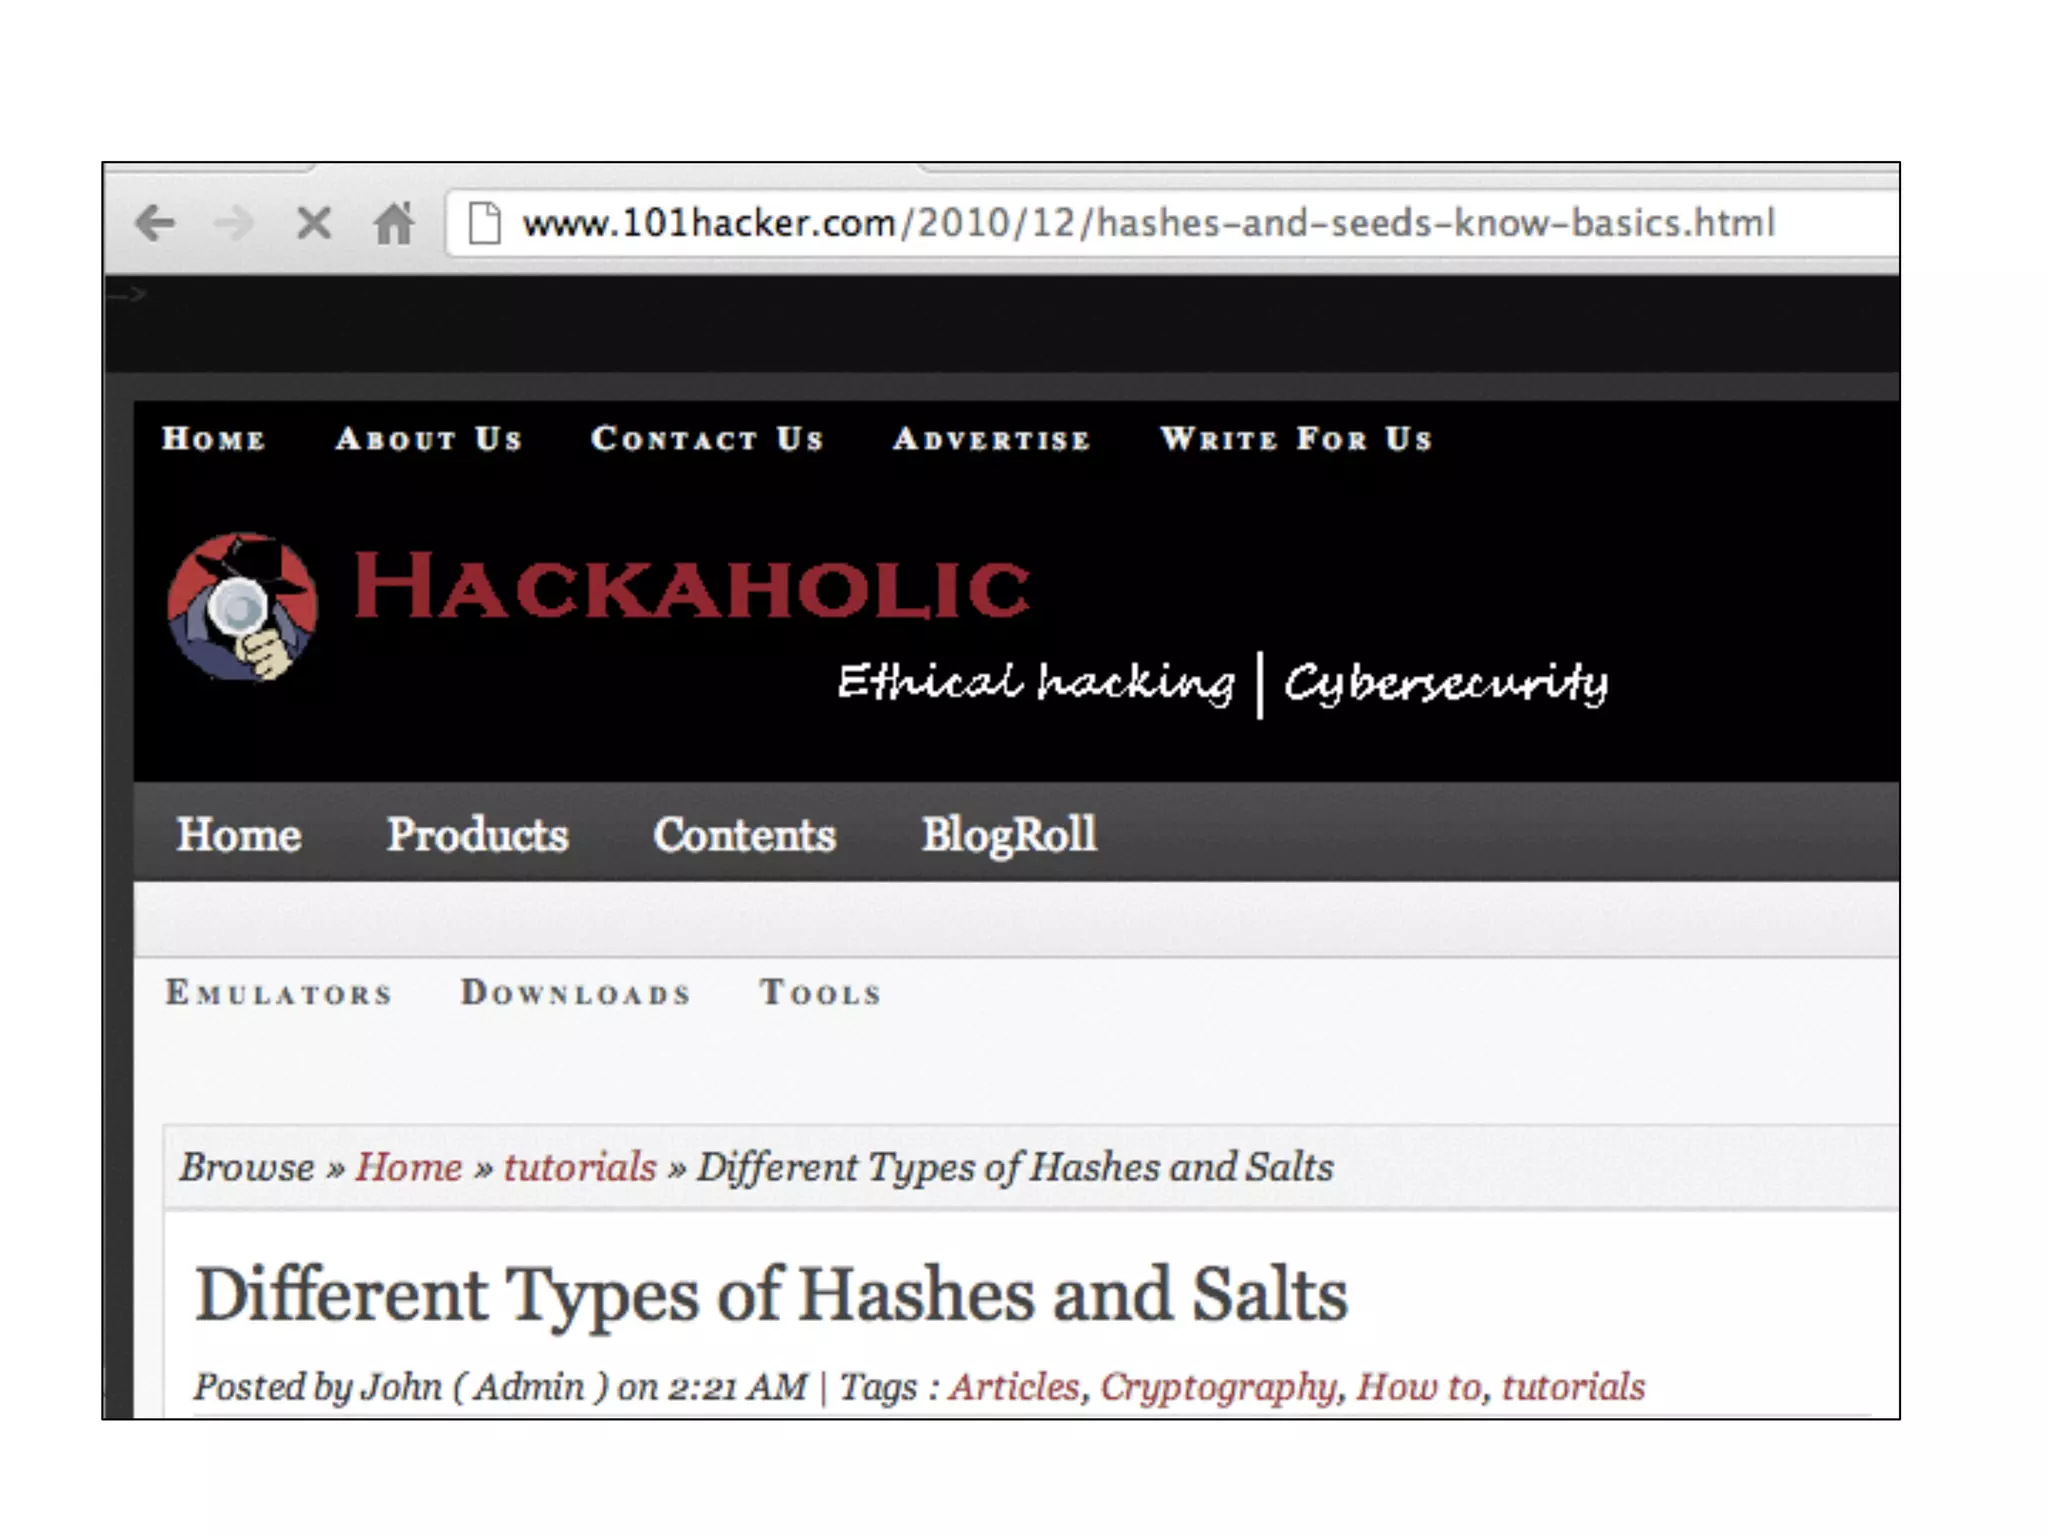Open the About Us top link
This screenshot has width=2048, height=1536.
429,439
